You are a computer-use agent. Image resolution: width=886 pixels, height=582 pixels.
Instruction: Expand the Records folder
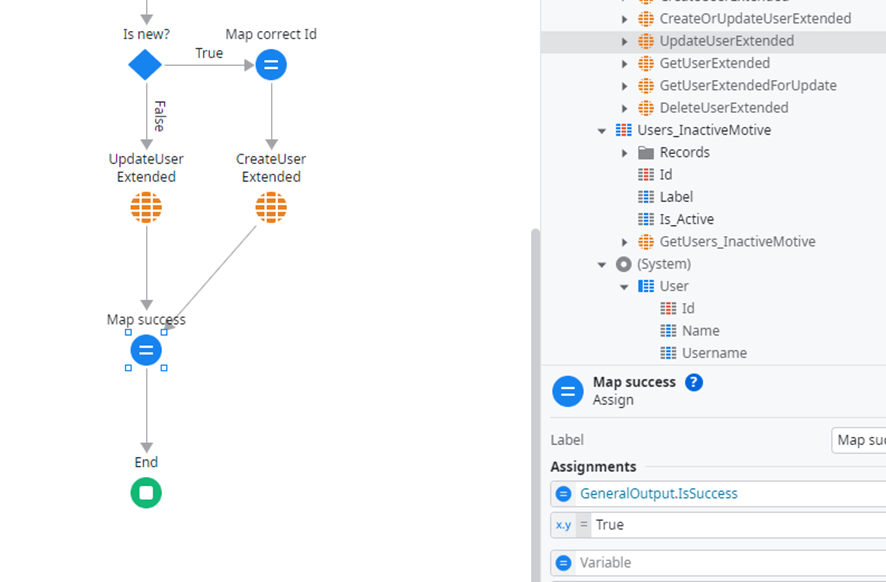pyautogui.click(x=624, y=152)
